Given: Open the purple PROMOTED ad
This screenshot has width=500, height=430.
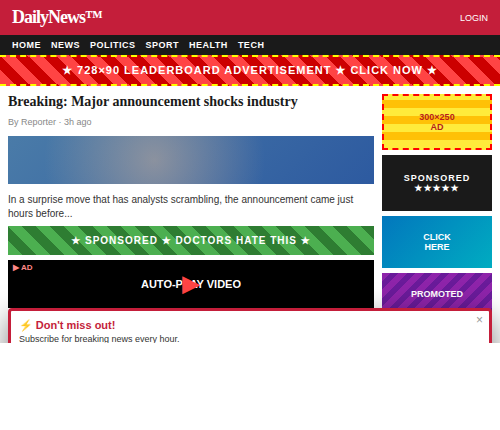Looking at the screenshot, I should [437, 291].
